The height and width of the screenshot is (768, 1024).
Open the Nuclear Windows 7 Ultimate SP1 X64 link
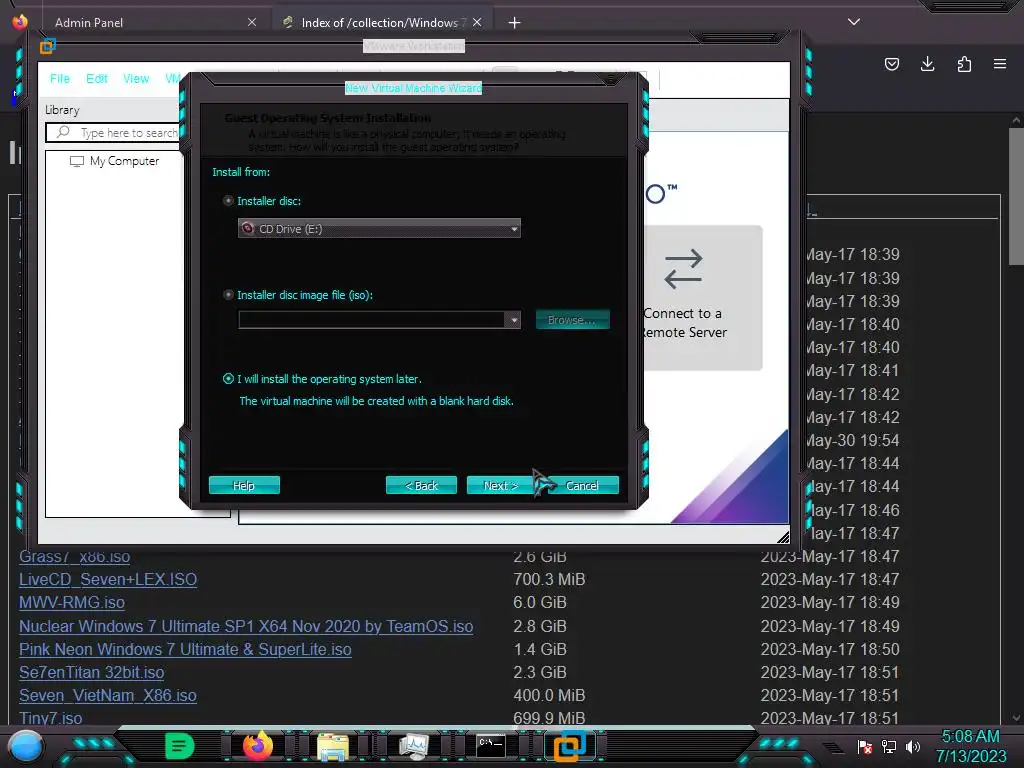pos(246,626)
